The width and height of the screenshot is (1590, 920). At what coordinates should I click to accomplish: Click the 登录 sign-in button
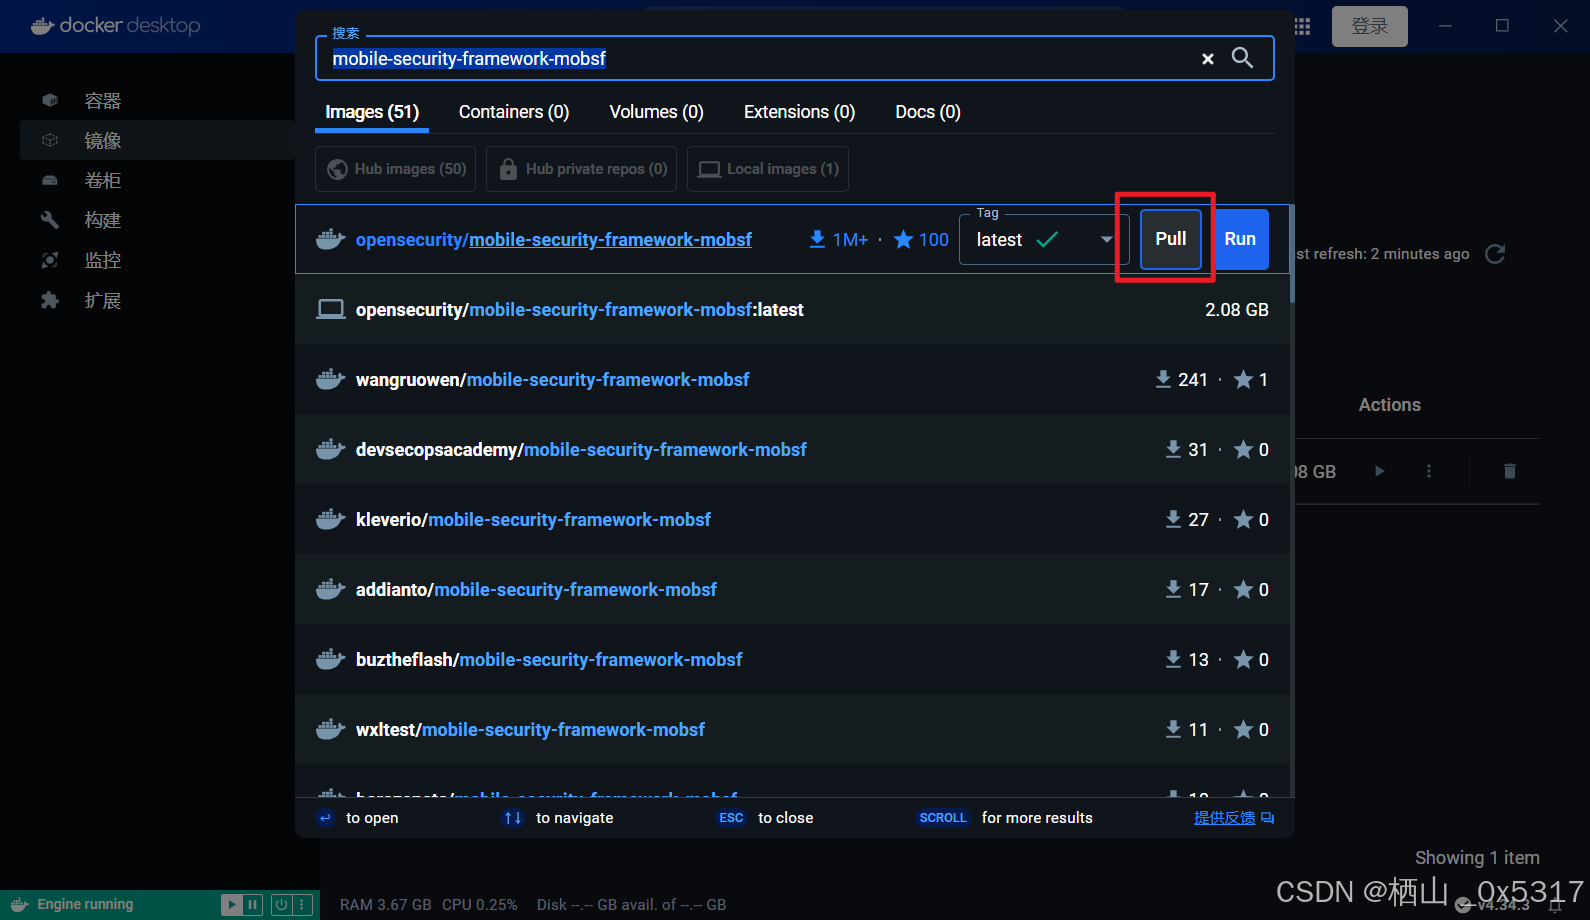(1369, 26)
